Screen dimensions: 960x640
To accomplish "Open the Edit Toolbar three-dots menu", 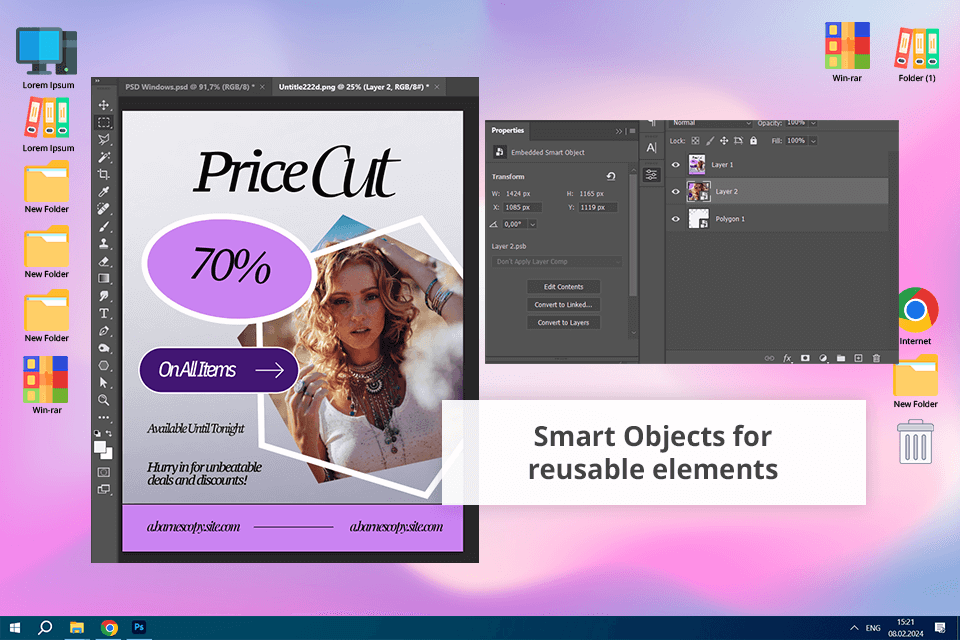I will tap(103, 418).
